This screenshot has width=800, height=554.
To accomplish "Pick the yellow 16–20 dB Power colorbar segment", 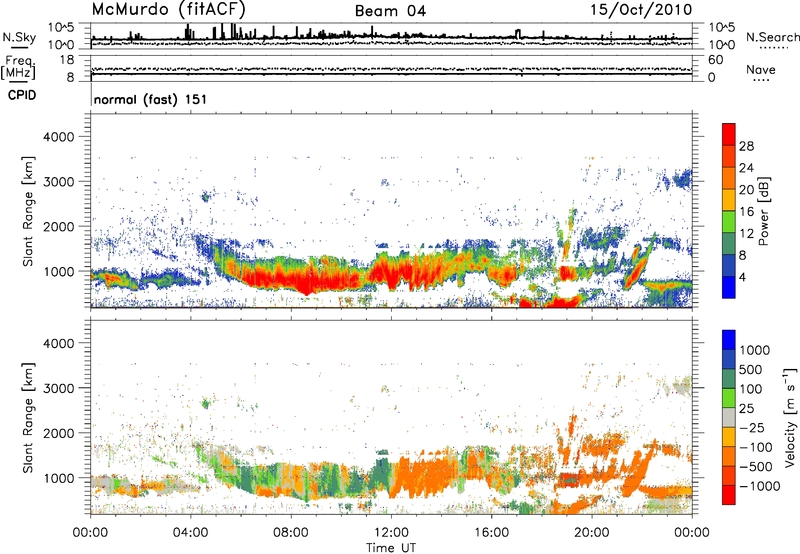I will (x=729, y=200).
